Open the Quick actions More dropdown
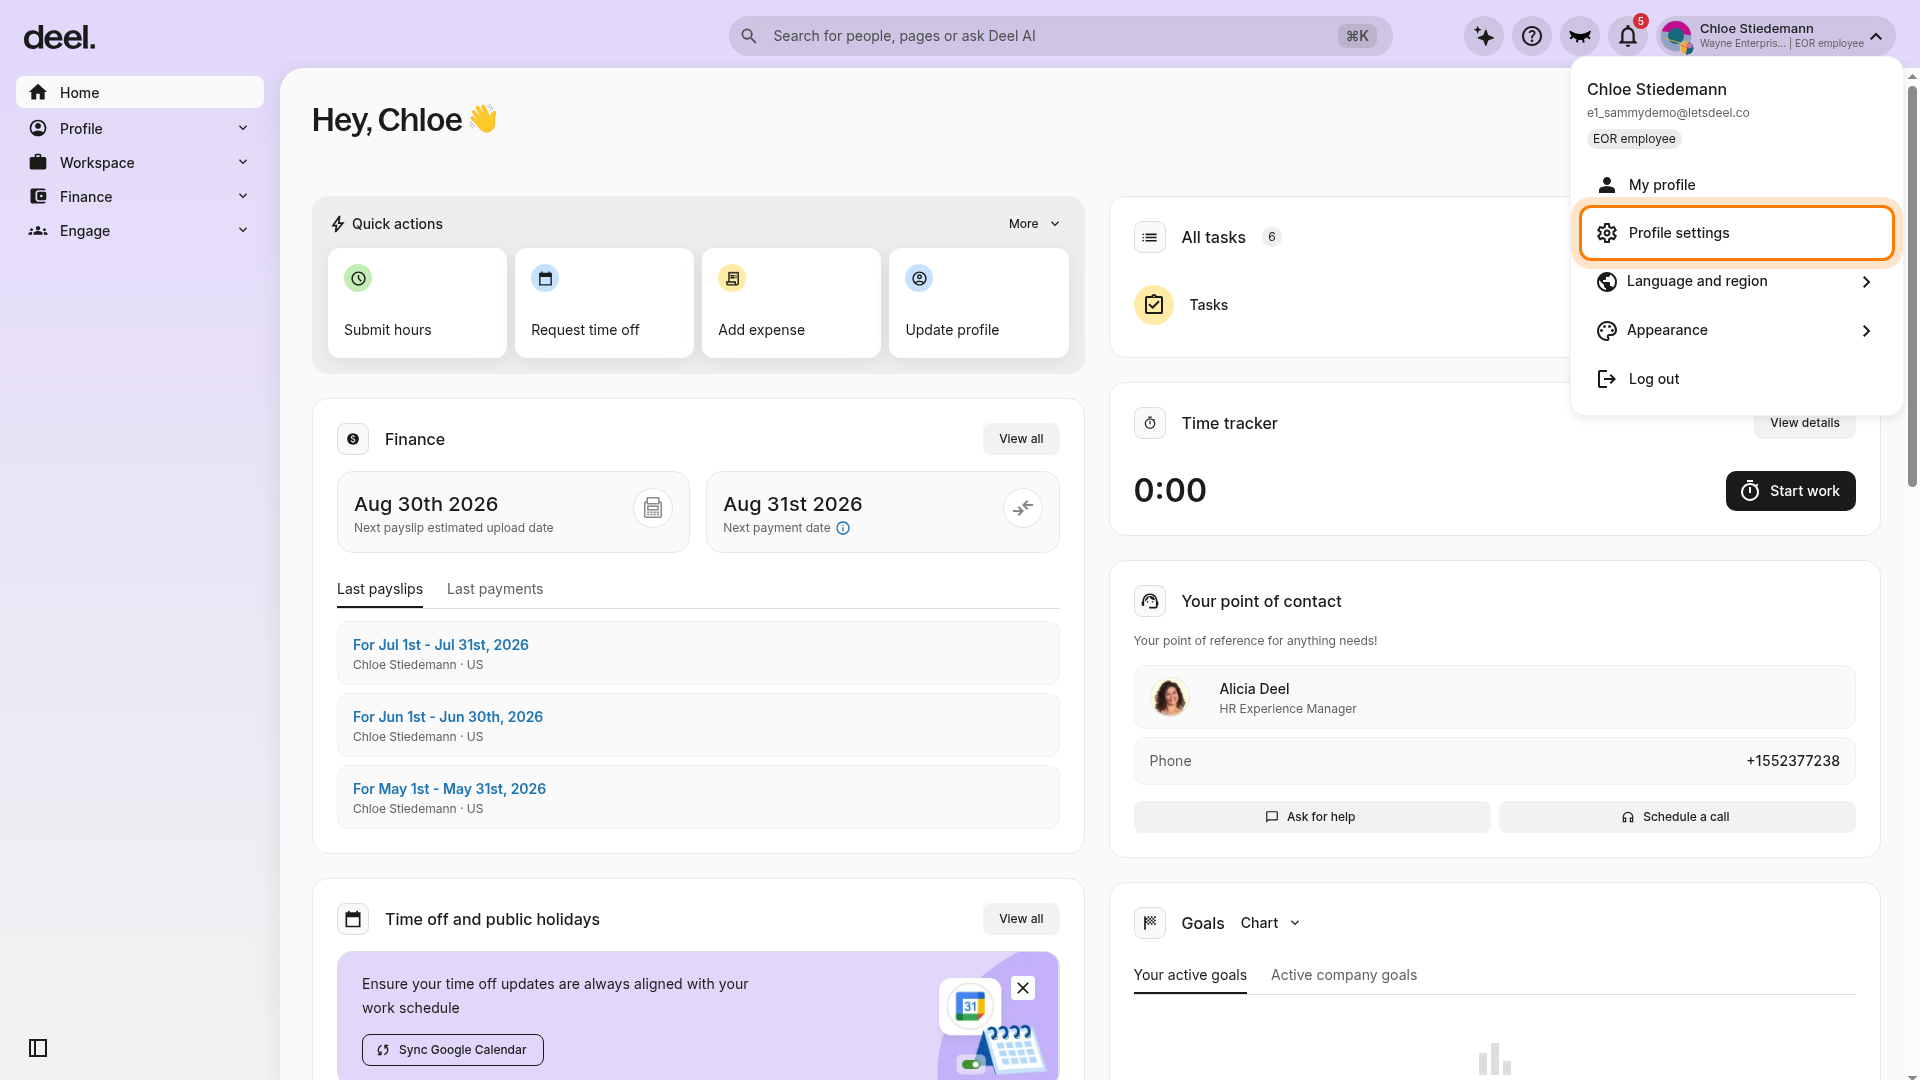The height and width of the screenshot is (1080, 1920). point(1034,224)
